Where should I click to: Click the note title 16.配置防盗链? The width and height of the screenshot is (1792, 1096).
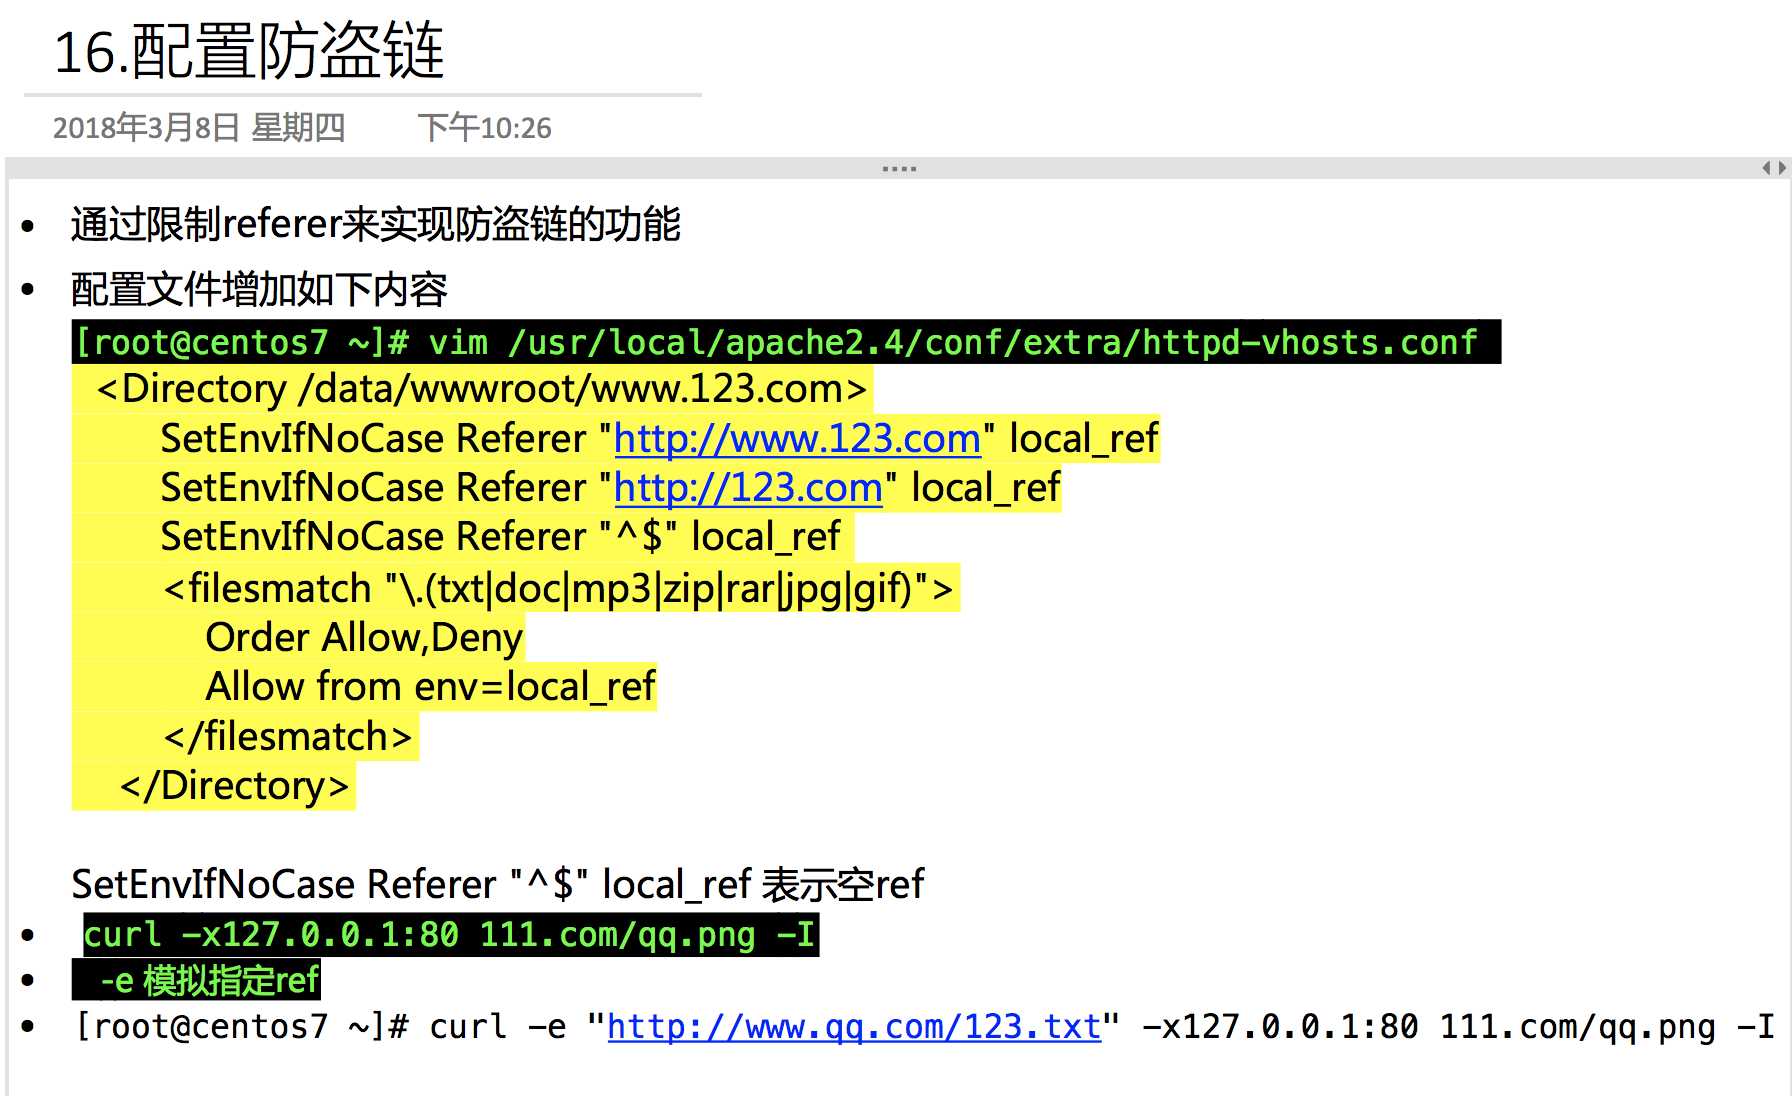(x=249, y=52)
